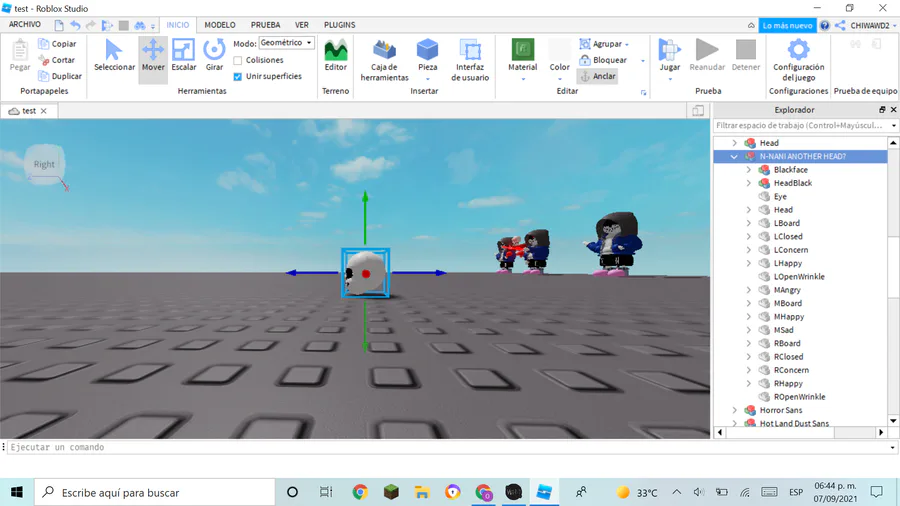Pick the Escalar scale tool

pos(184,56)
